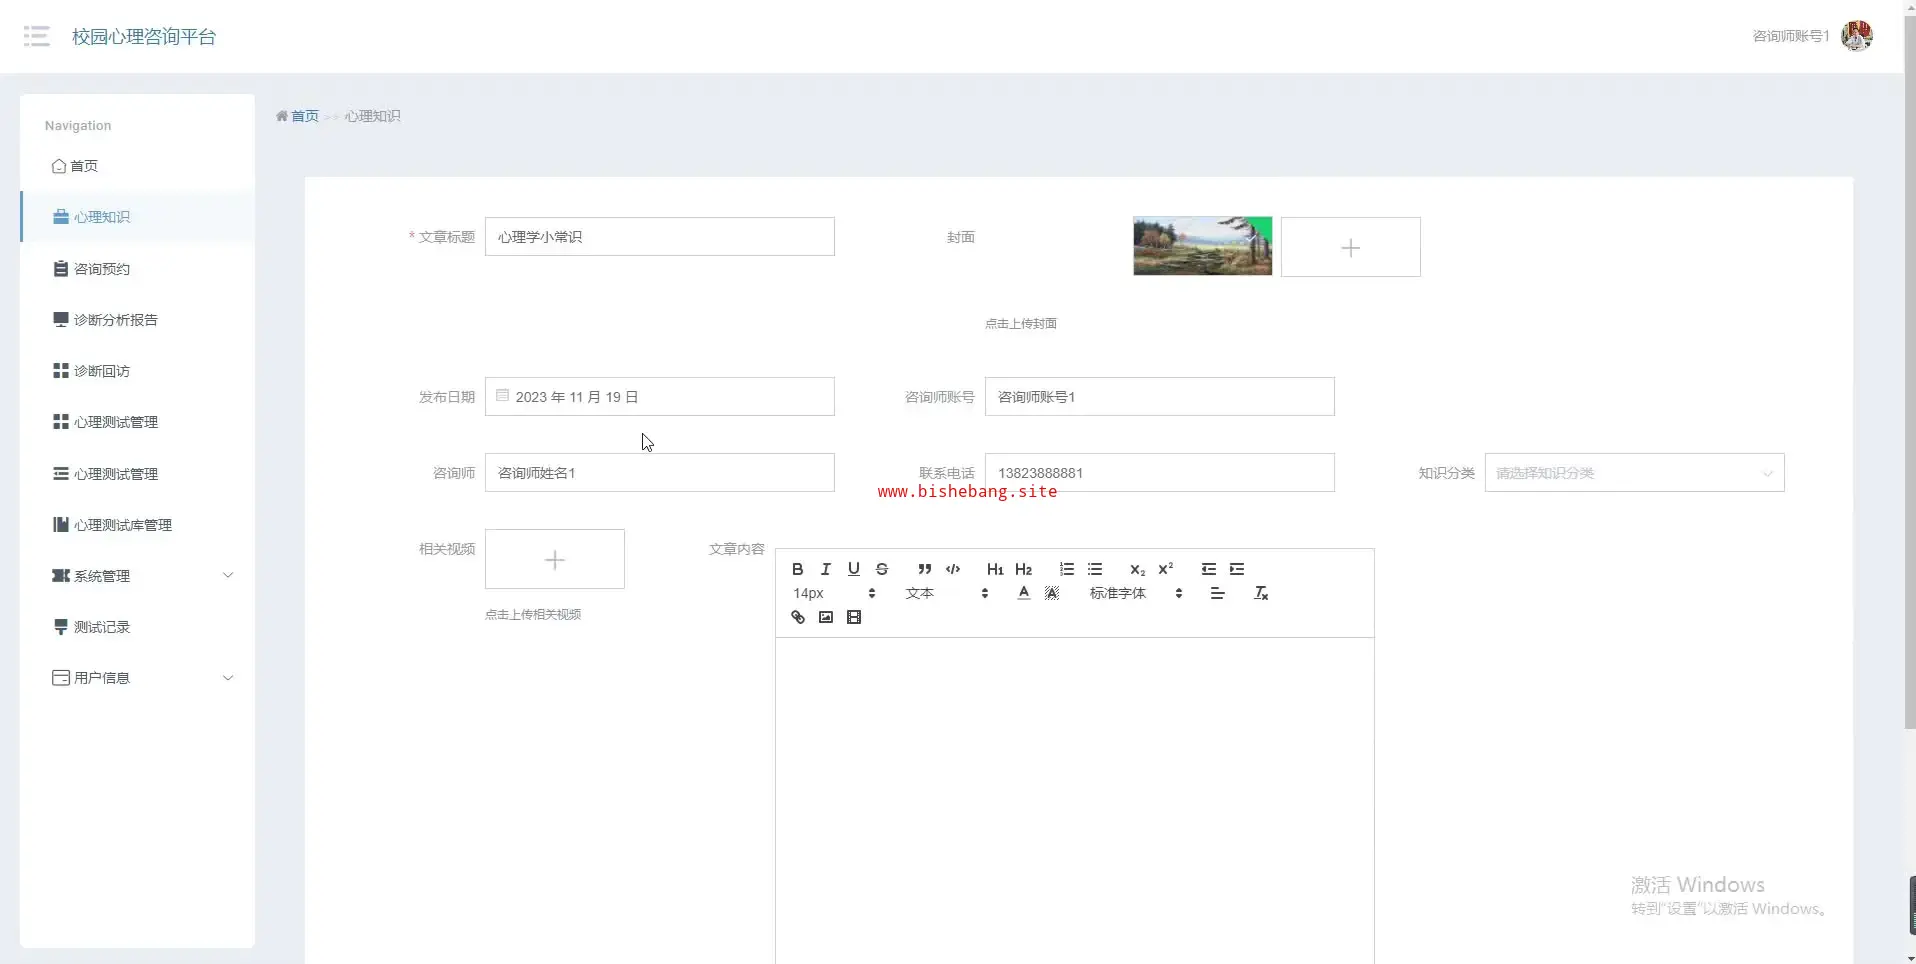This screenshot has width=1916, height=964.
Task: Insert a hyperlink in the article editor
Action: 798,618
